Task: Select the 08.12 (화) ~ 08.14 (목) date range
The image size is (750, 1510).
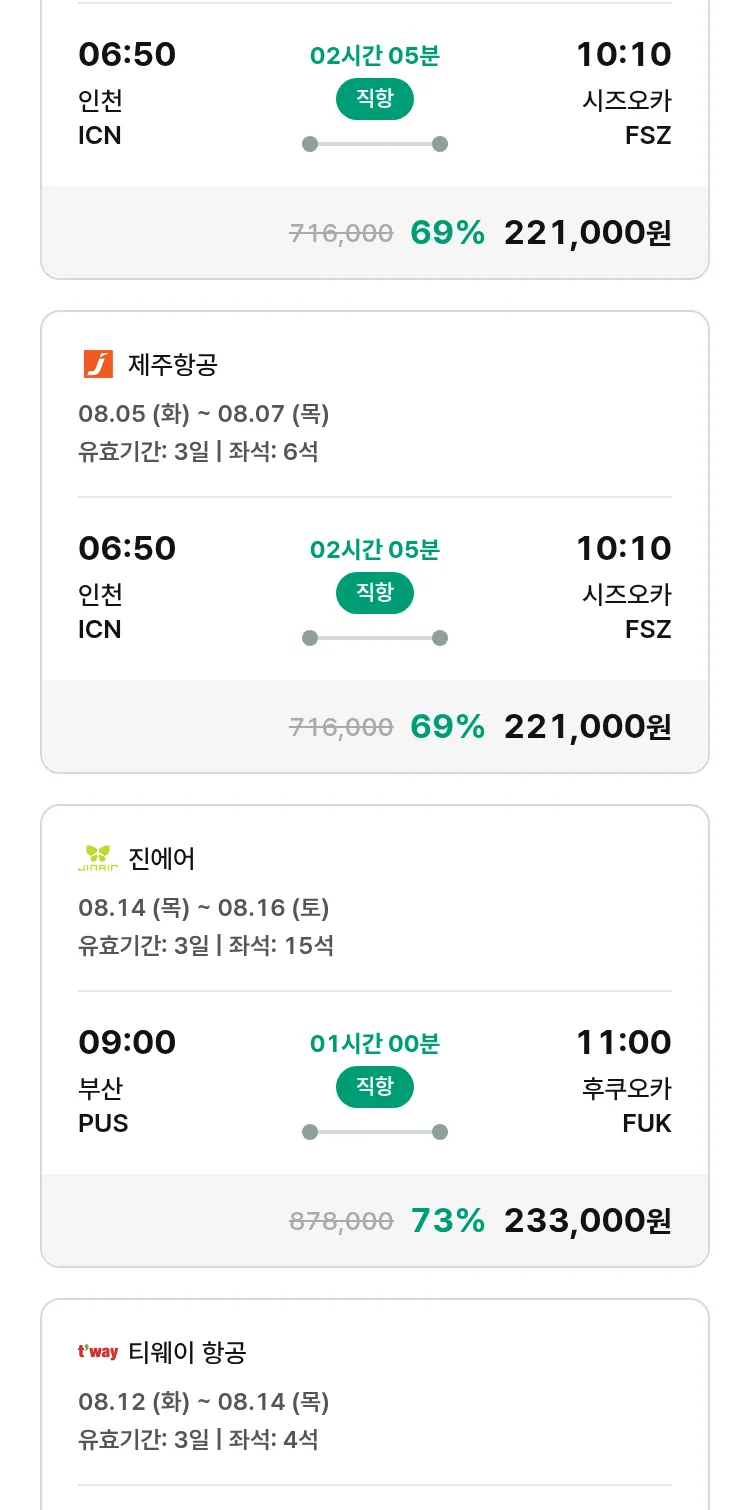Action: point(204,1402)
